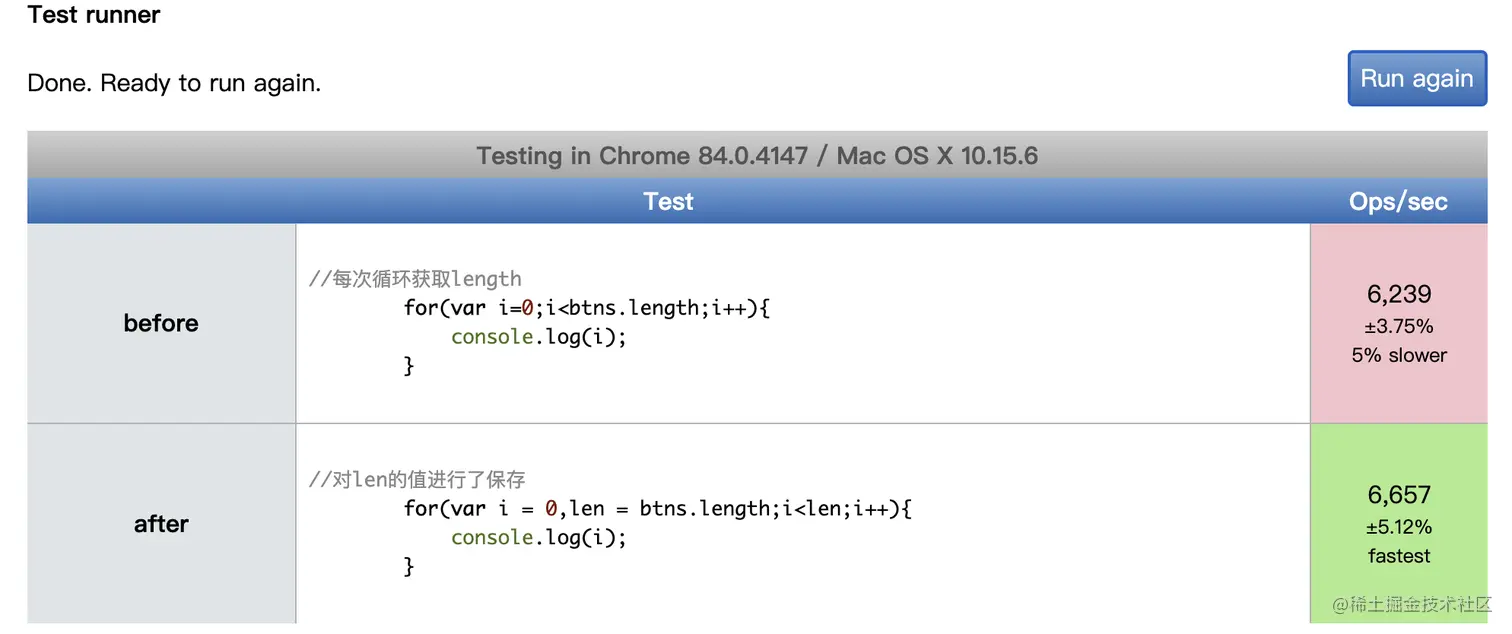Click the Test runner heading

[x=94, y=15]
